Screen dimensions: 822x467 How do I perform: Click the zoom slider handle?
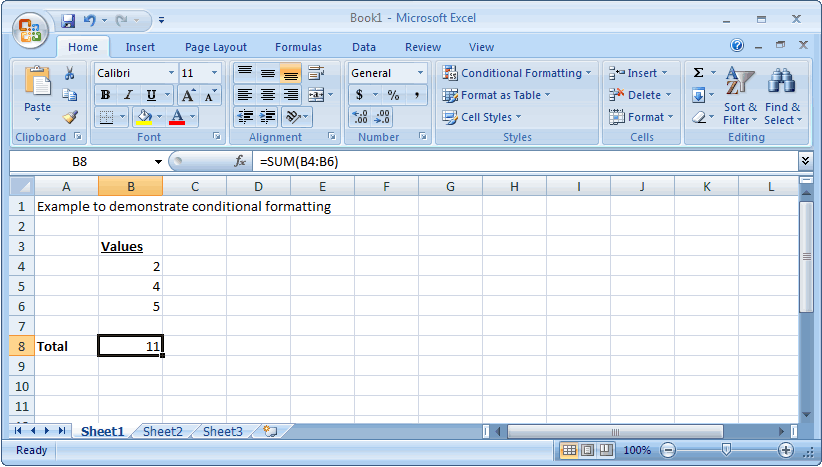(x=727, y=449)
